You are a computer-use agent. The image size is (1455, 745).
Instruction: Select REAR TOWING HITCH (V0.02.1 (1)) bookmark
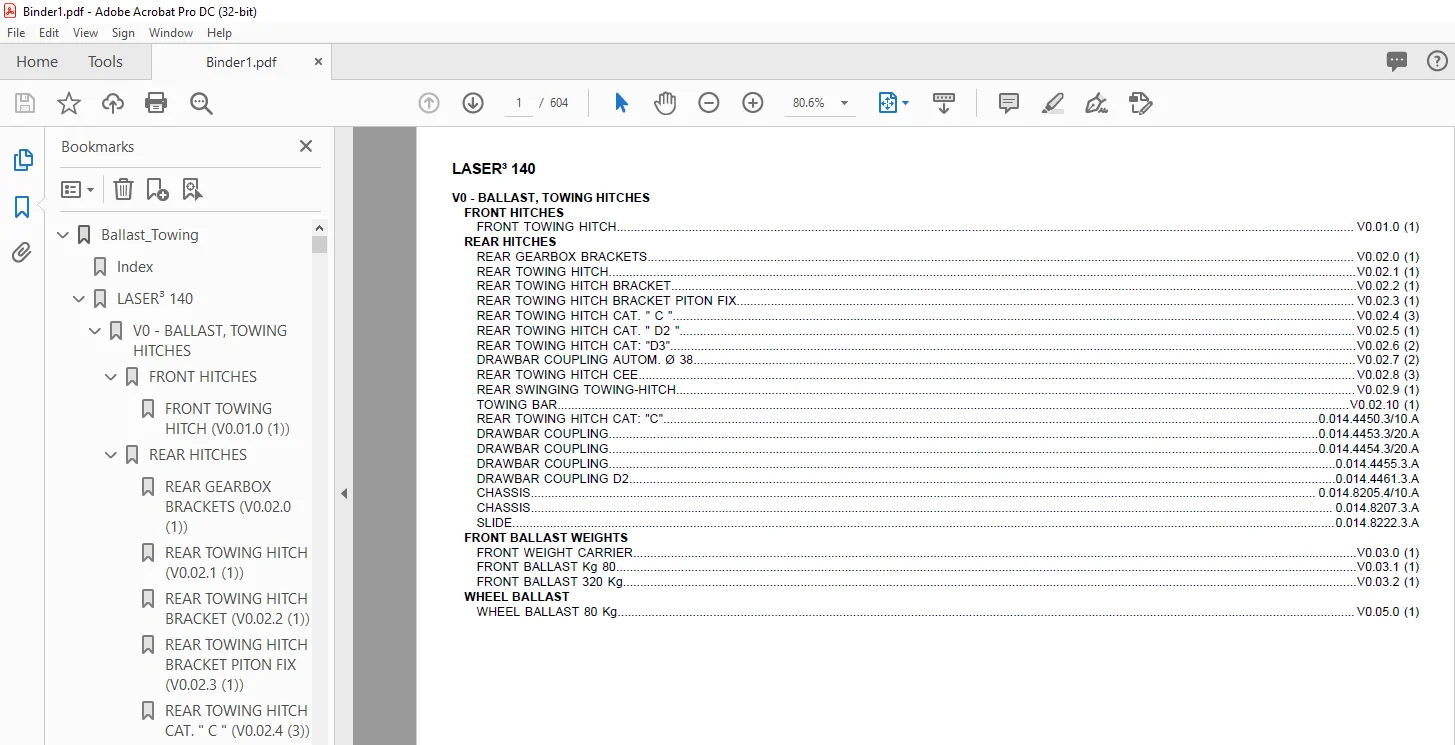point(236,563)
